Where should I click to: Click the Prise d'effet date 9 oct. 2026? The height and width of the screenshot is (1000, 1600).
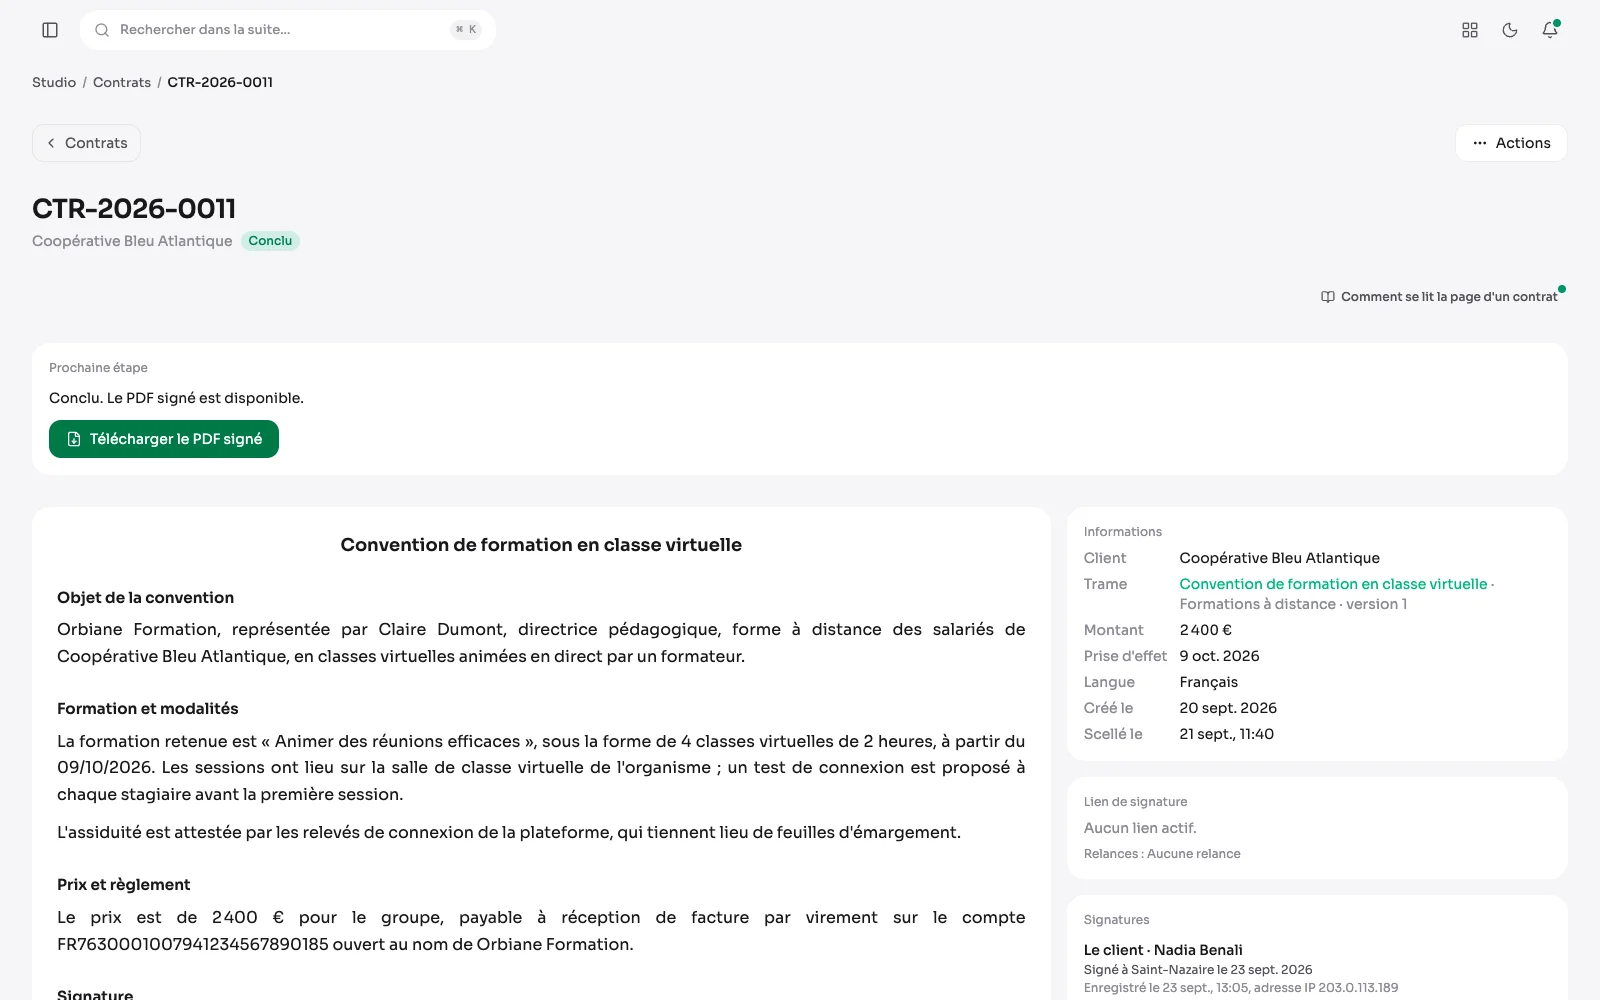[x=1219, y=656]
